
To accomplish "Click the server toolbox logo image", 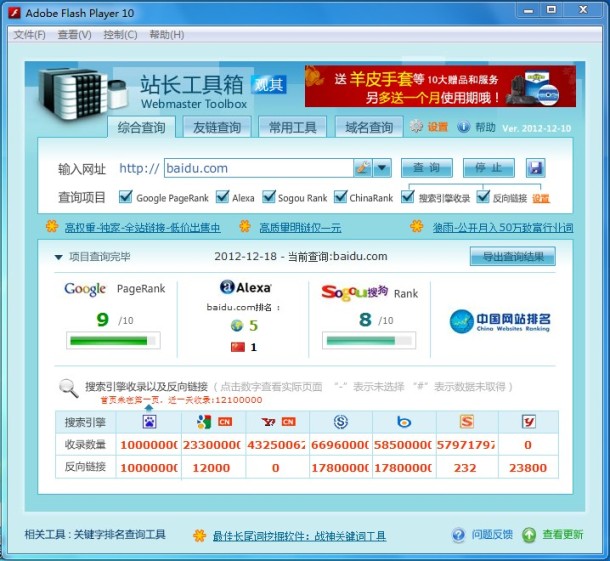I will click(x=82, y=95).
